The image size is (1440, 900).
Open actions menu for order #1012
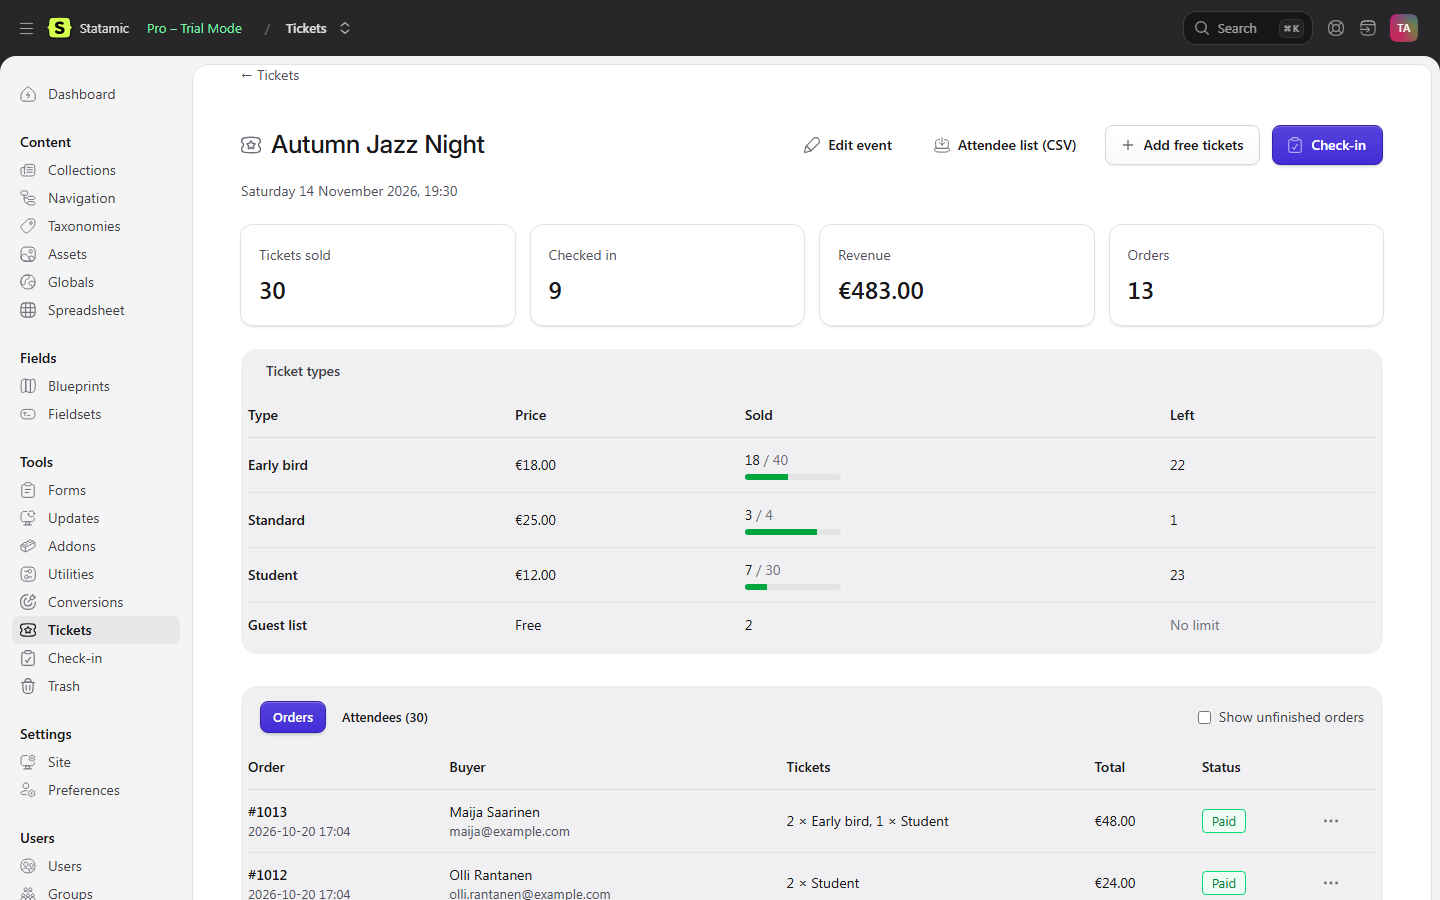coord(1331,883)
